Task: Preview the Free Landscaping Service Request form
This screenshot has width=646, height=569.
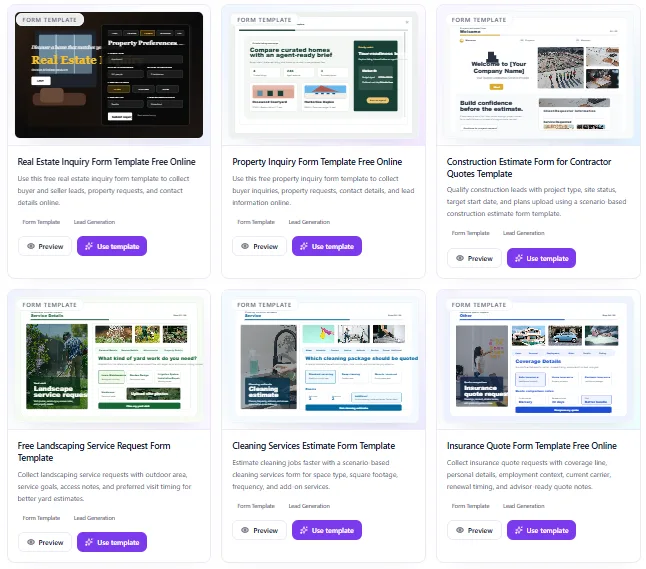Action: tap(45, 542)
